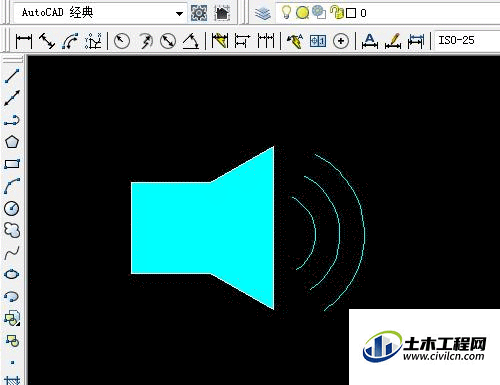500x385 pixels.
Task: Click the Quick Leader tool
Action: (295, 41)
